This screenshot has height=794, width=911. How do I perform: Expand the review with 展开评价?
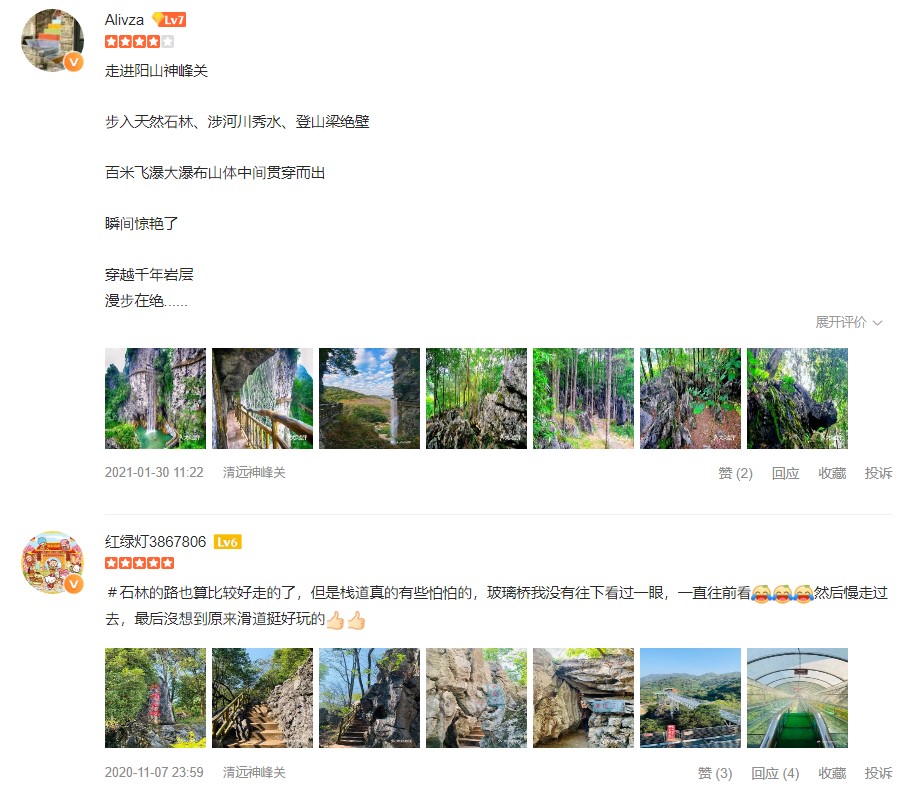(x=849, y=322)
